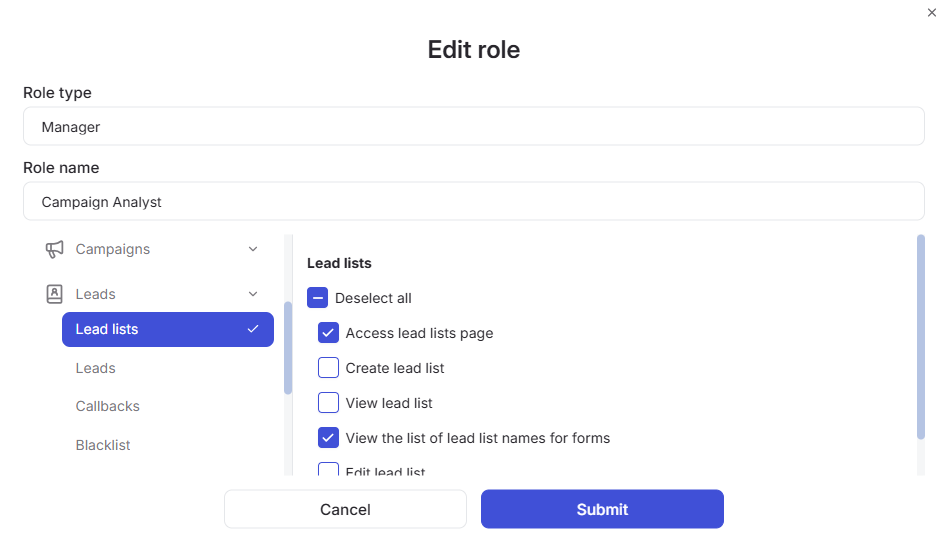Viewport: 945px width, 543px height.
Task: Enable the Create lead list checkbox
Action: click(328, 368)
